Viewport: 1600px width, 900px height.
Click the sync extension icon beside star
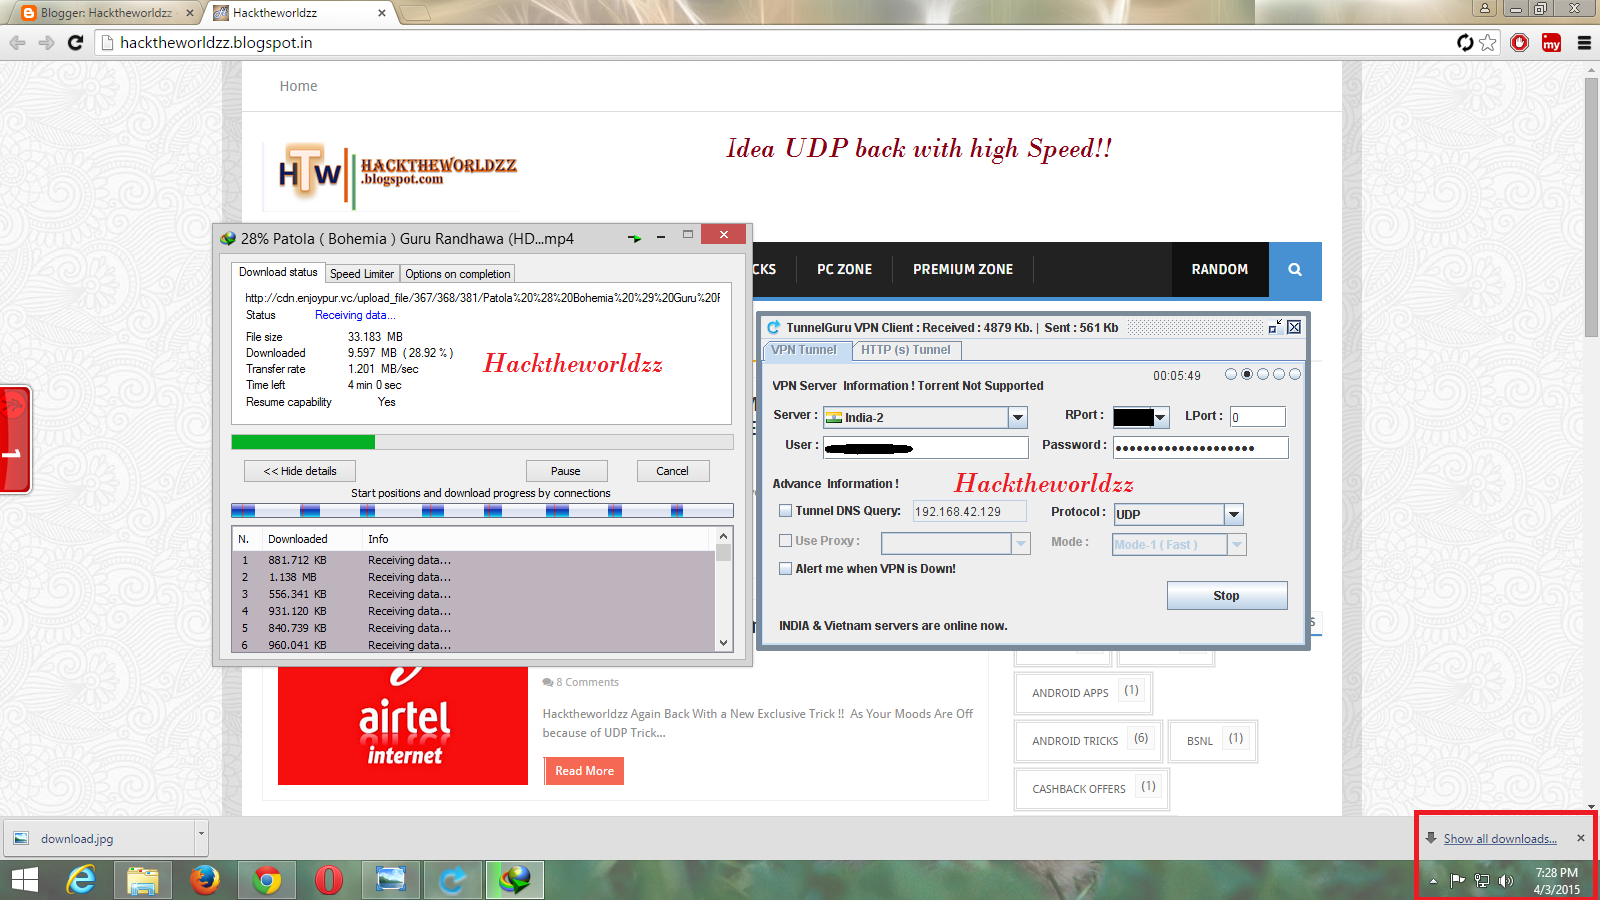coord(1465,43)
